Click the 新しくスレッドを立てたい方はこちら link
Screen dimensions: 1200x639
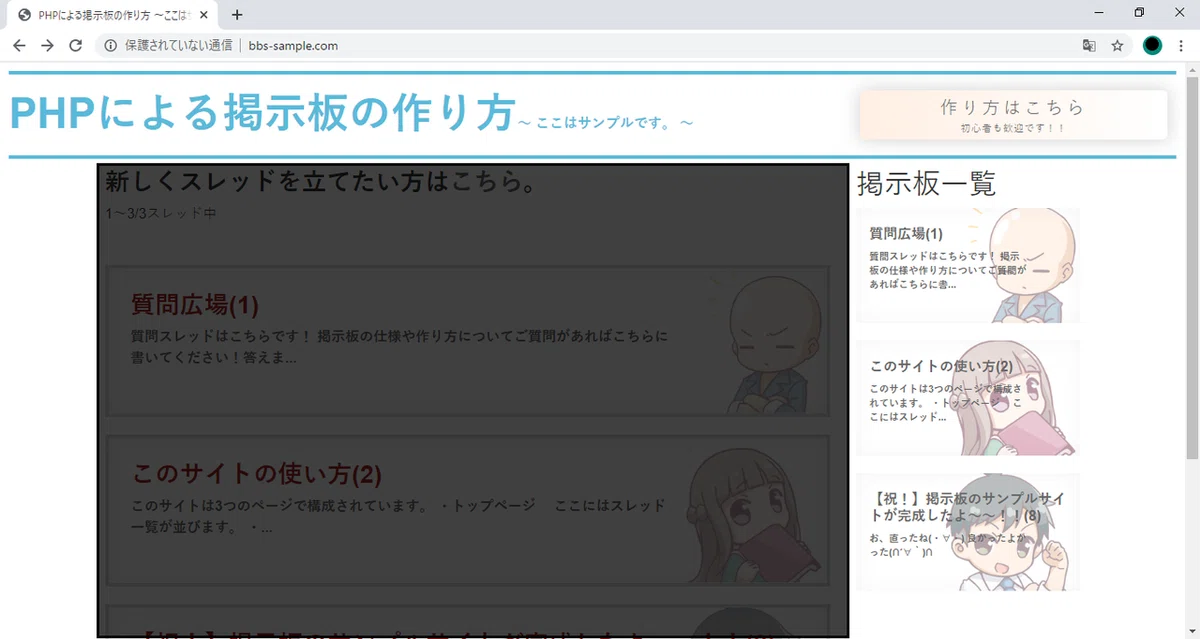pos(321,182)
